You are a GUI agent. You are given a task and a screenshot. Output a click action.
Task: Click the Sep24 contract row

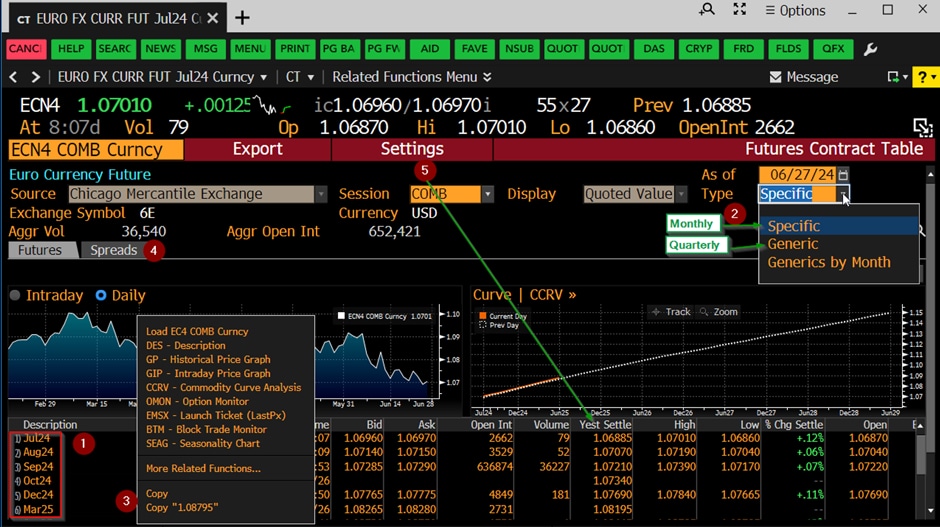(38, 467)
